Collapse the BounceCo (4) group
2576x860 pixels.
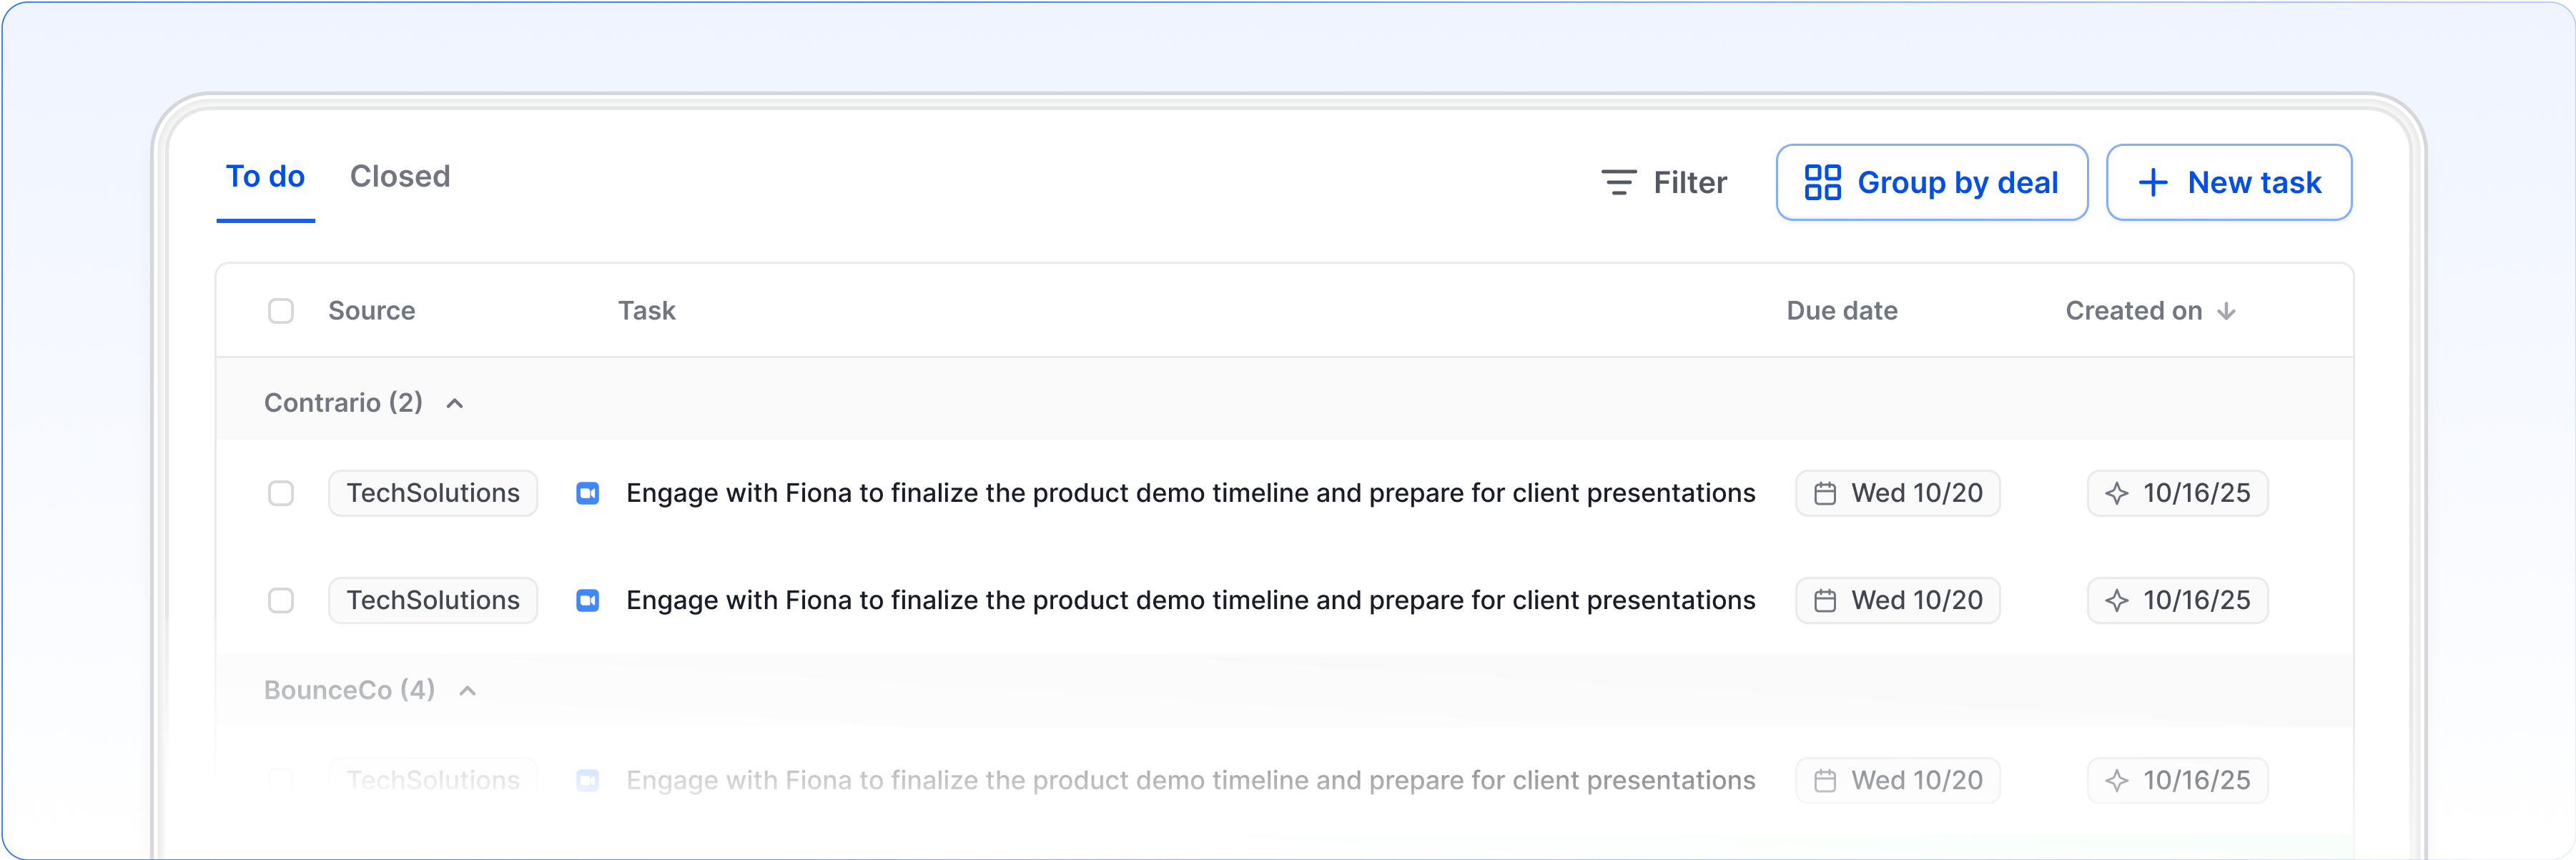point(467,690)
